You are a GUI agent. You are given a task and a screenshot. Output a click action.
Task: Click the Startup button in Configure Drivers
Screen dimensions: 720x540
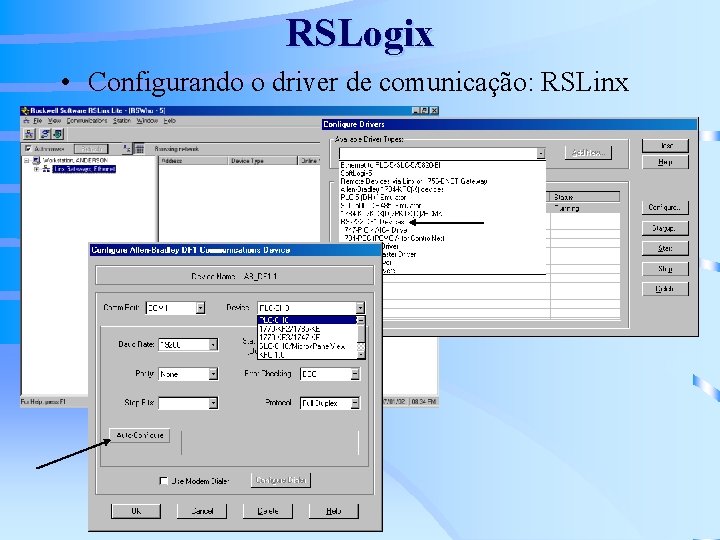(665, 228)
